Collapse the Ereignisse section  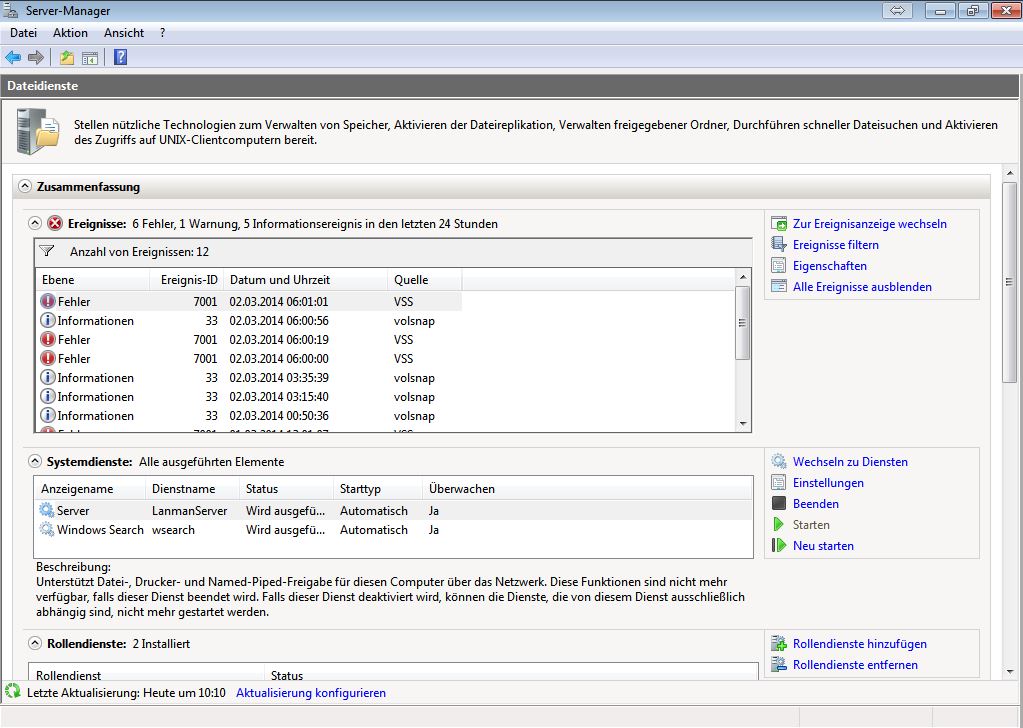35,224
